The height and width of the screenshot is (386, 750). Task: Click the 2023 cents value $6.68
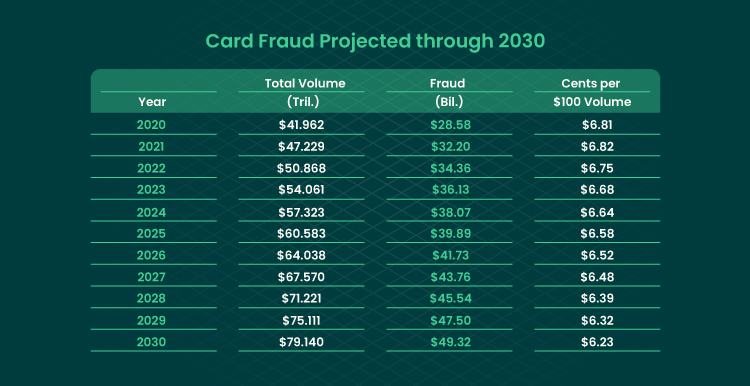597,190
